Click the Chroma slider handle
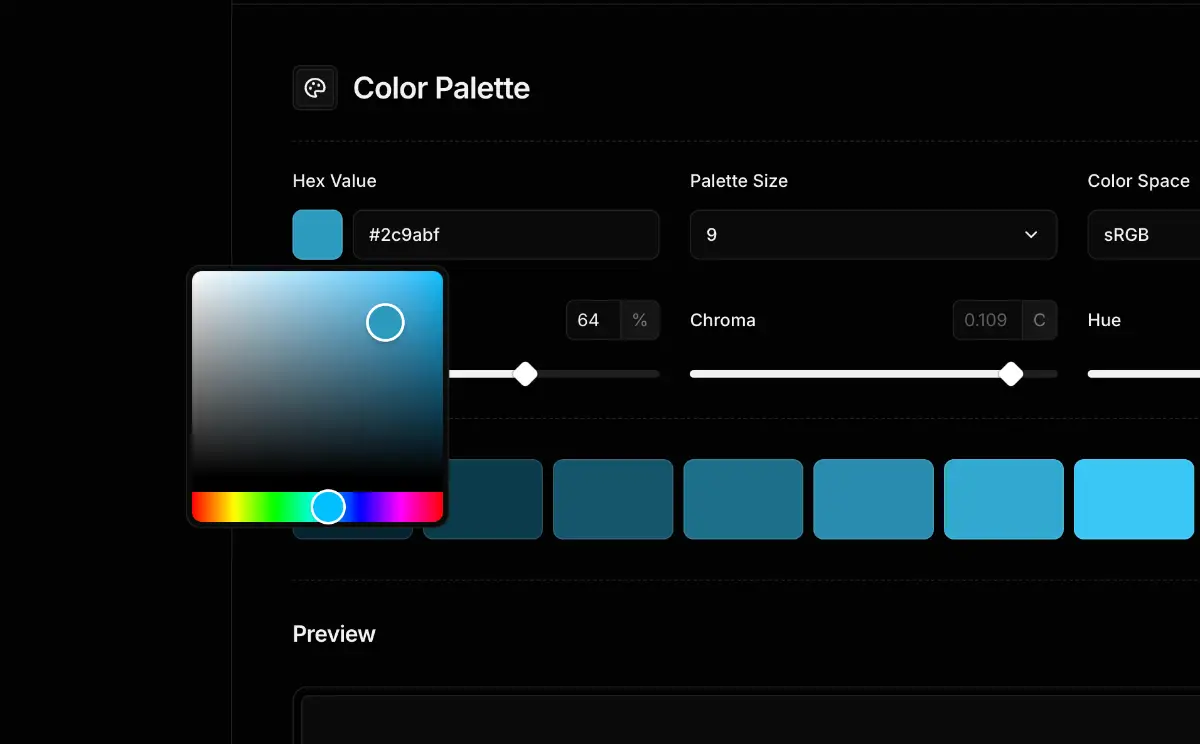 (1011, 374)
